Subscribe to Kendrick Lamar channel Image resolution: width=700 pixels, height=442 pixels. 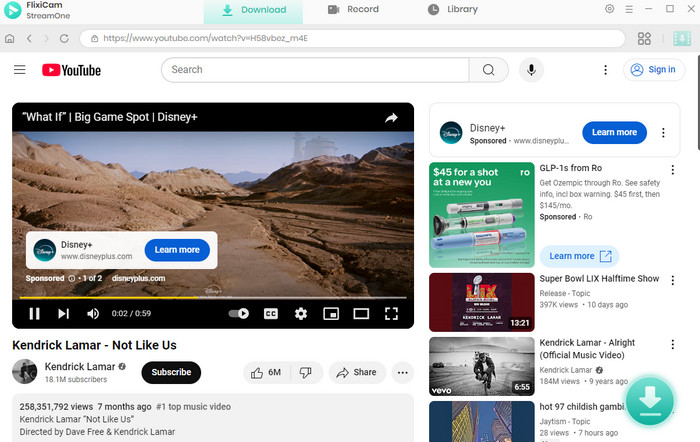[x=171, y=372]
